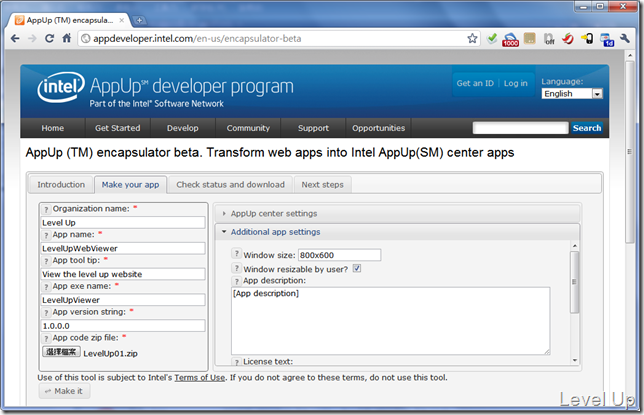
Task: Show help for App name field
Action: click(46, 235)
